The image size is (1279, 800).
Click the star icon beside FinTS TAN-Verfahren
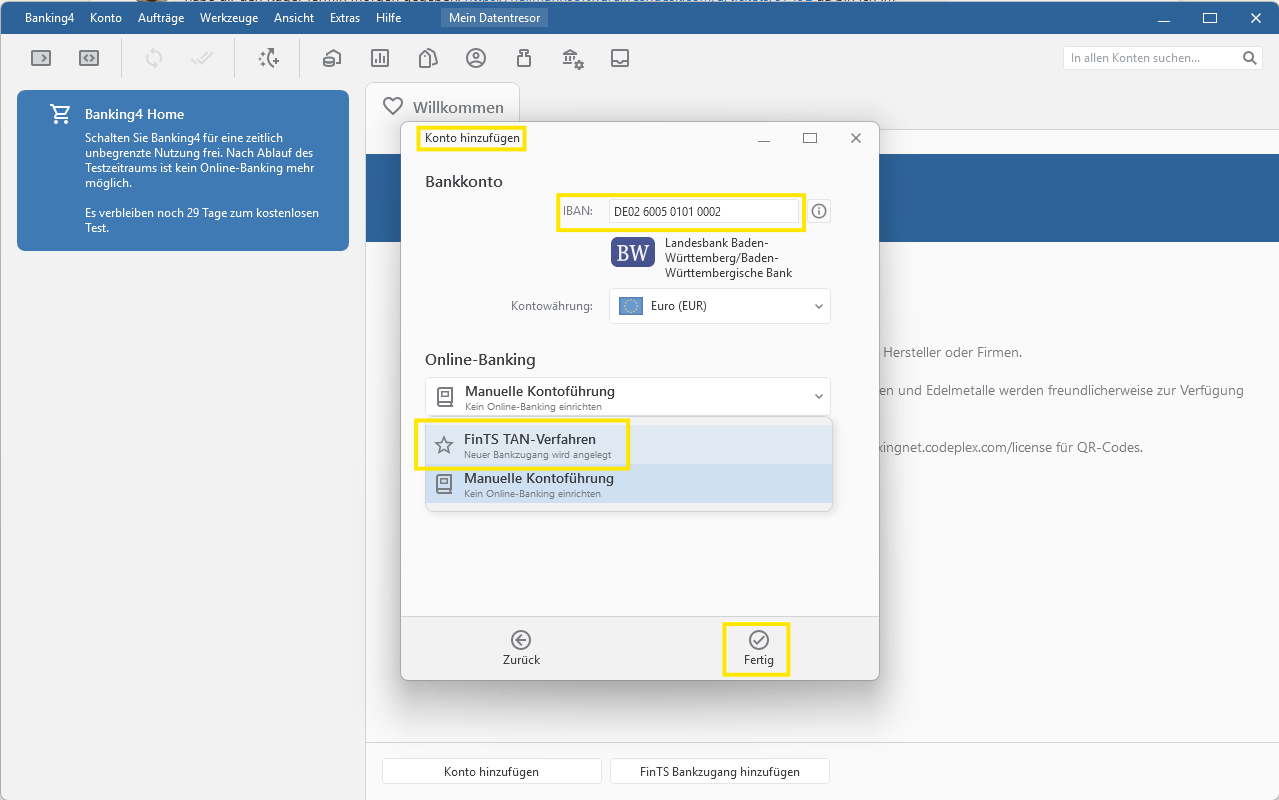(444, 445)
